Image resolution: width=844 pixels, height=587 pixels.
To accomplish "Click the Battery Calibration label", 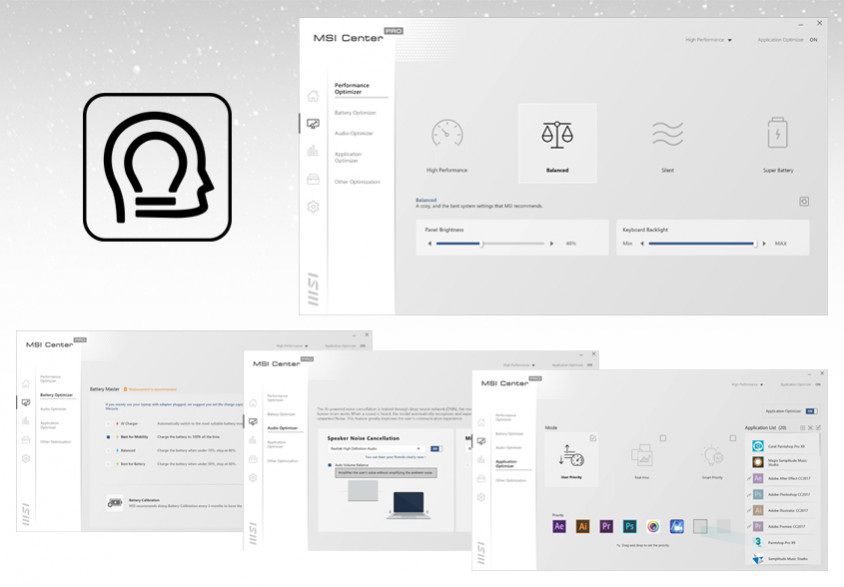I will pos(144,500).
